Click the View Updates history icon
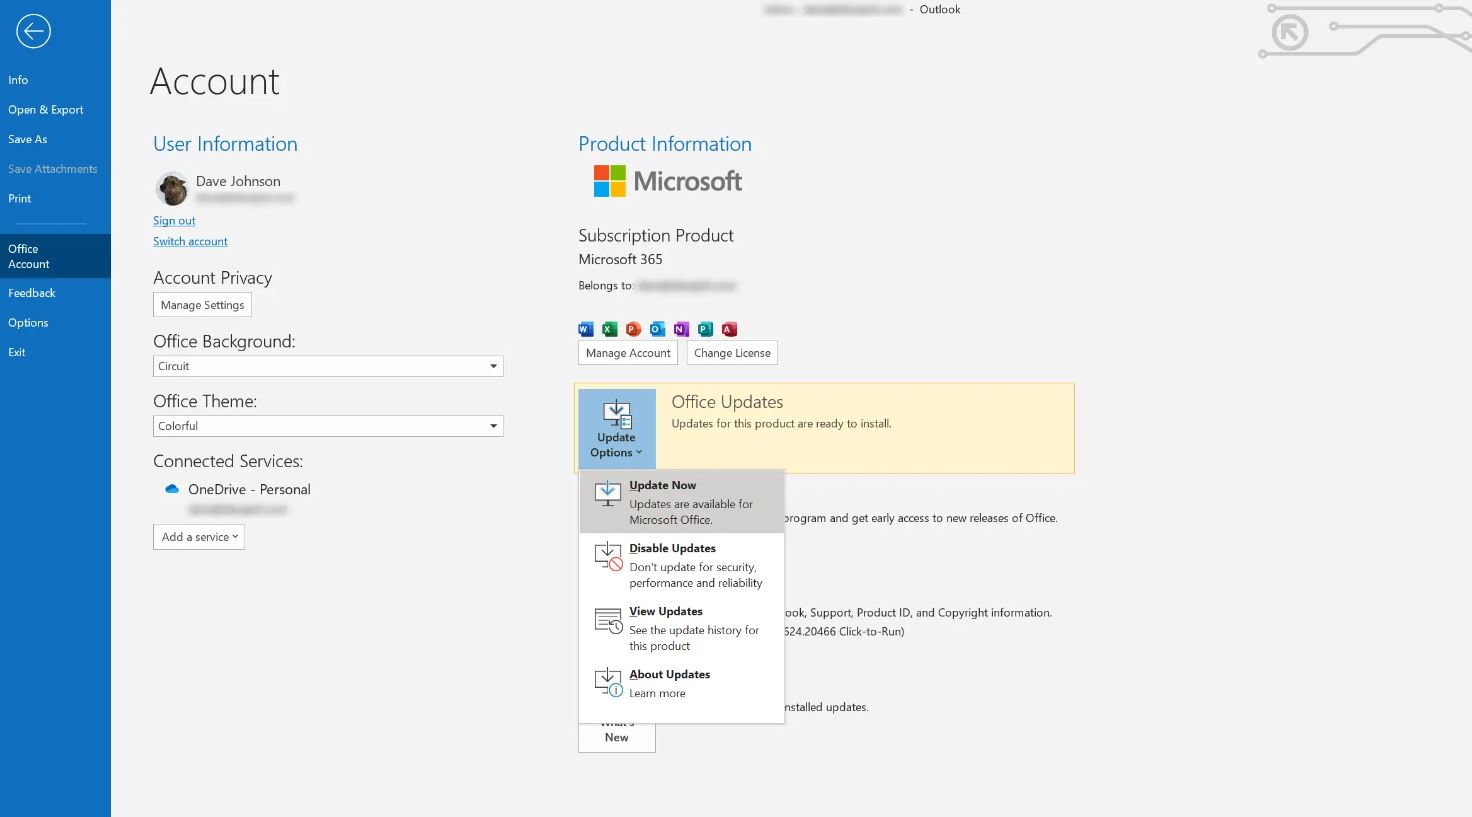The width and height of the screenshot is (1472, 817). tap(608, 620)
